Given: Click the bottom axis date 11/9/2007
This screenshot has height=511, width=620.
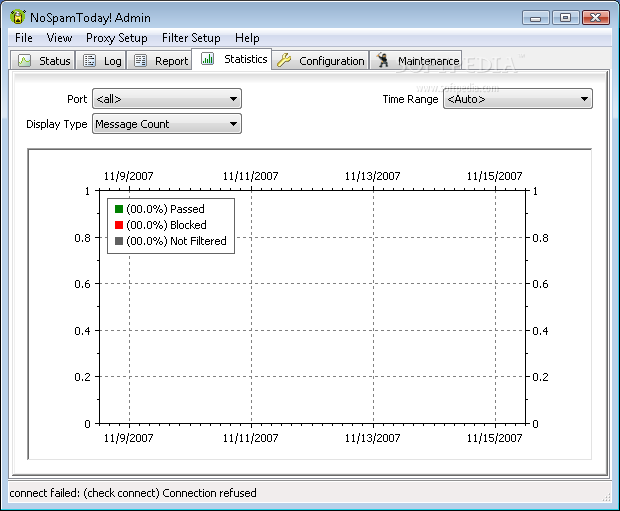Looking at the screenshot, I should 129,438.
